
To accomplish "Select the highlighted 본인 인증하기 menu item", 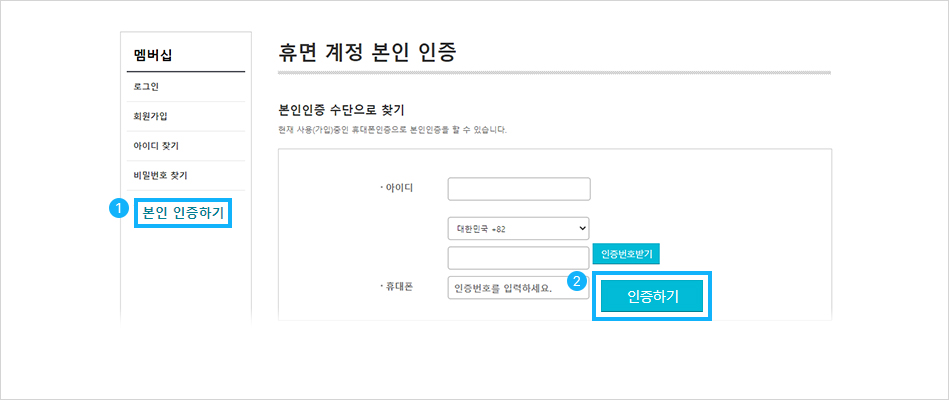I will [183, 213].
